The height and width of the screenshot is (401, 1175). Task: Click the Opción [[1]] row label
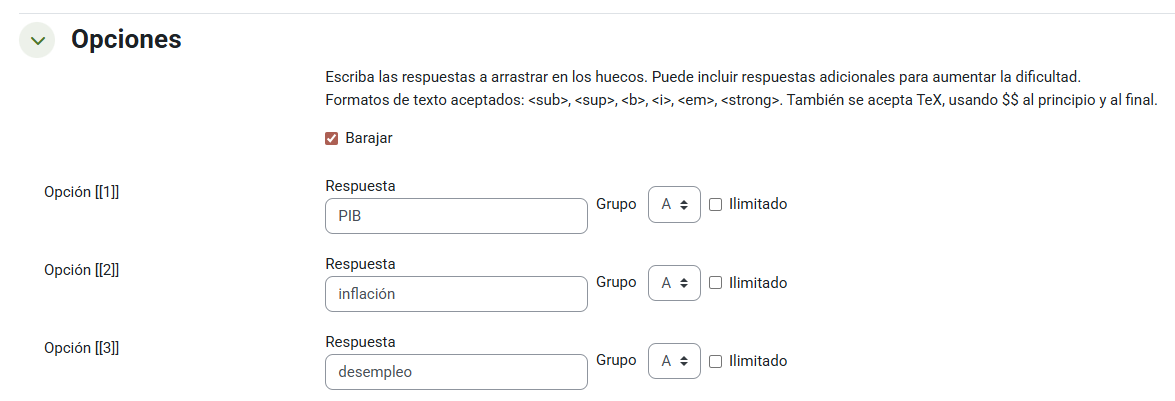tap(82, 192)
